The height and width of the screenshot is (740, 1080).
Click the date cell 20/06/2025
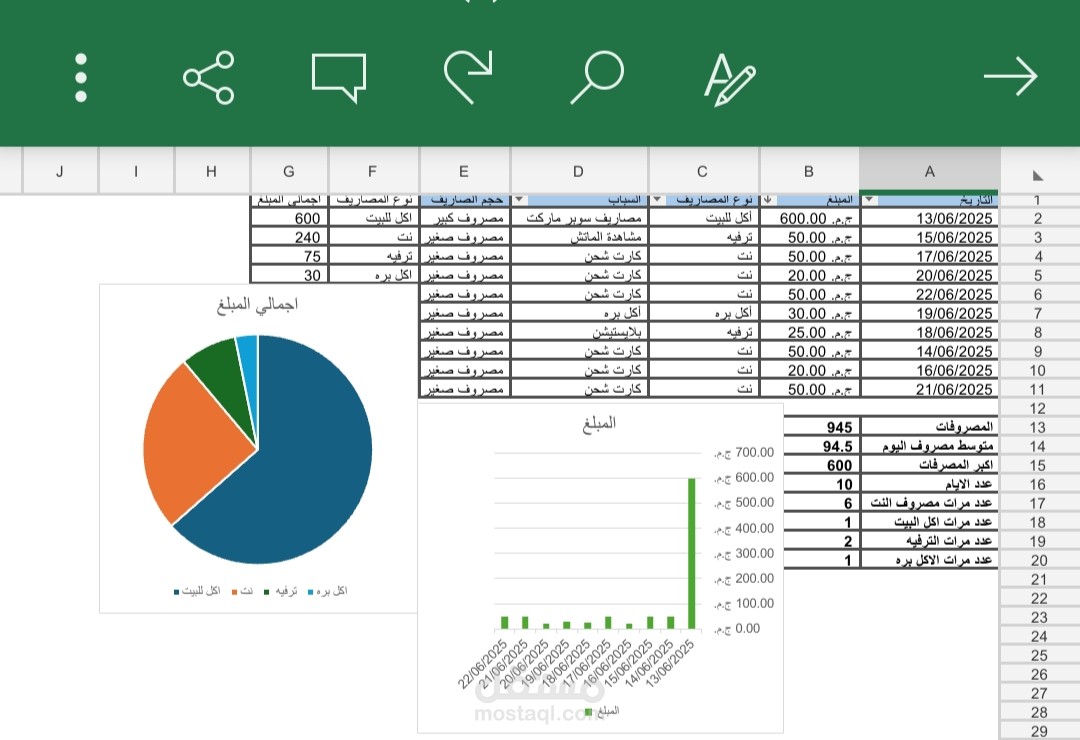[x=929, y=275]
